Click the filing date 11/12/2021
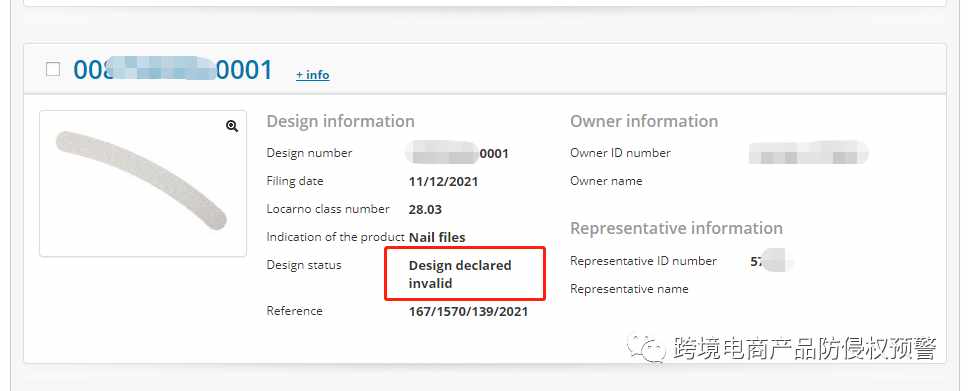968x391 pixels. pos(443,182)
